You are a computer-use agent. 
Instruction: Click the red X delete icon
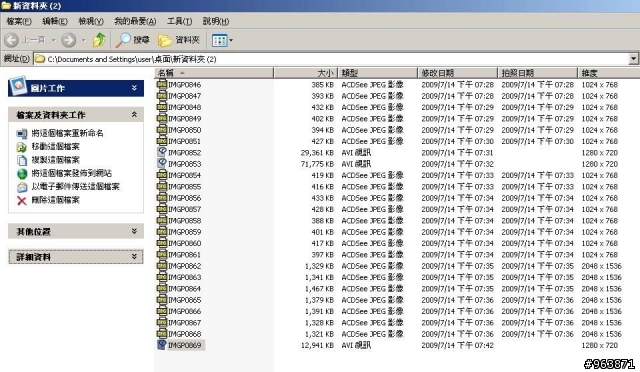click(22, 200)
